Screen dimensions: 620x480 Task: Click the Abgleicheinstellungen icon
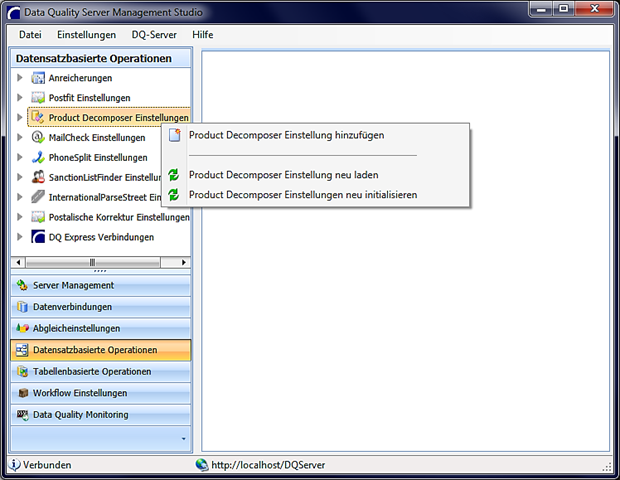22,328
